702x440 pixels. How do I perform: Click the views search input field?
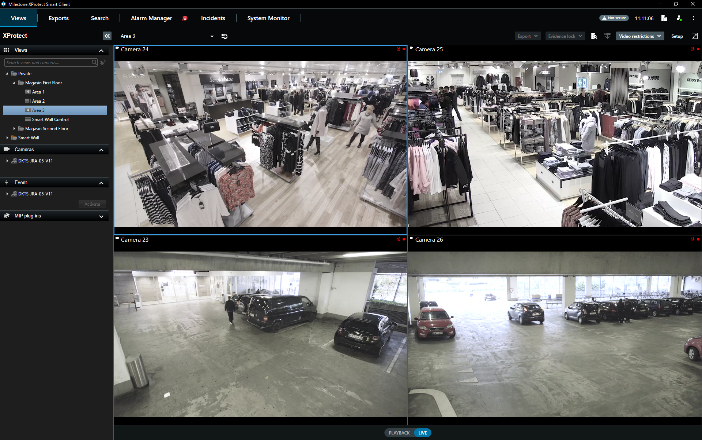coord(52,63)
